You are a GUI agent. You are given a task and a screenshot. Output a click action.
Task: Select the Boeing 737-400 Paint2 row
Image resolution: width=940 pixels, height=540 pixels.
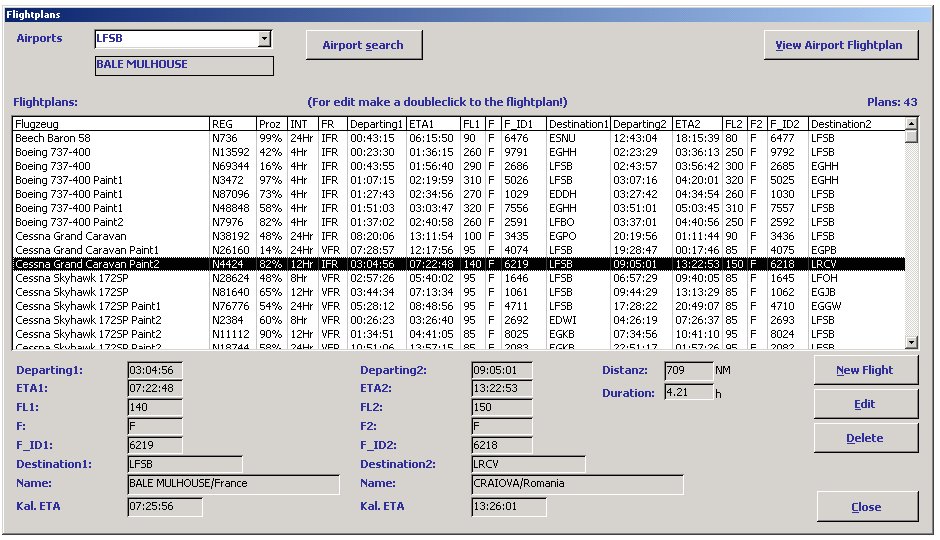[x=459, y=222]
